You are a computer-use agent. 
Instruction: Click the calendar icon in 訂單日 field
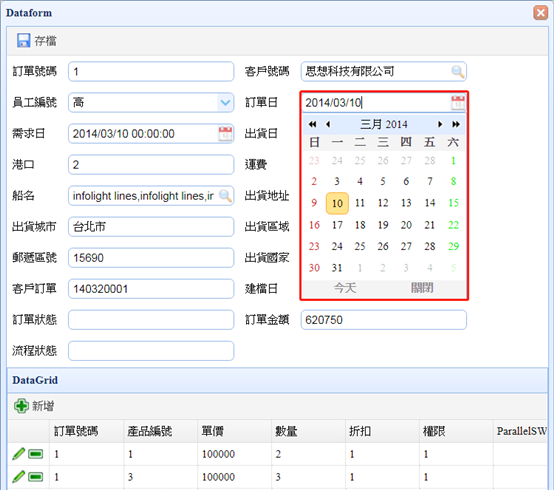pyautogui.click(x=458, y=102)
